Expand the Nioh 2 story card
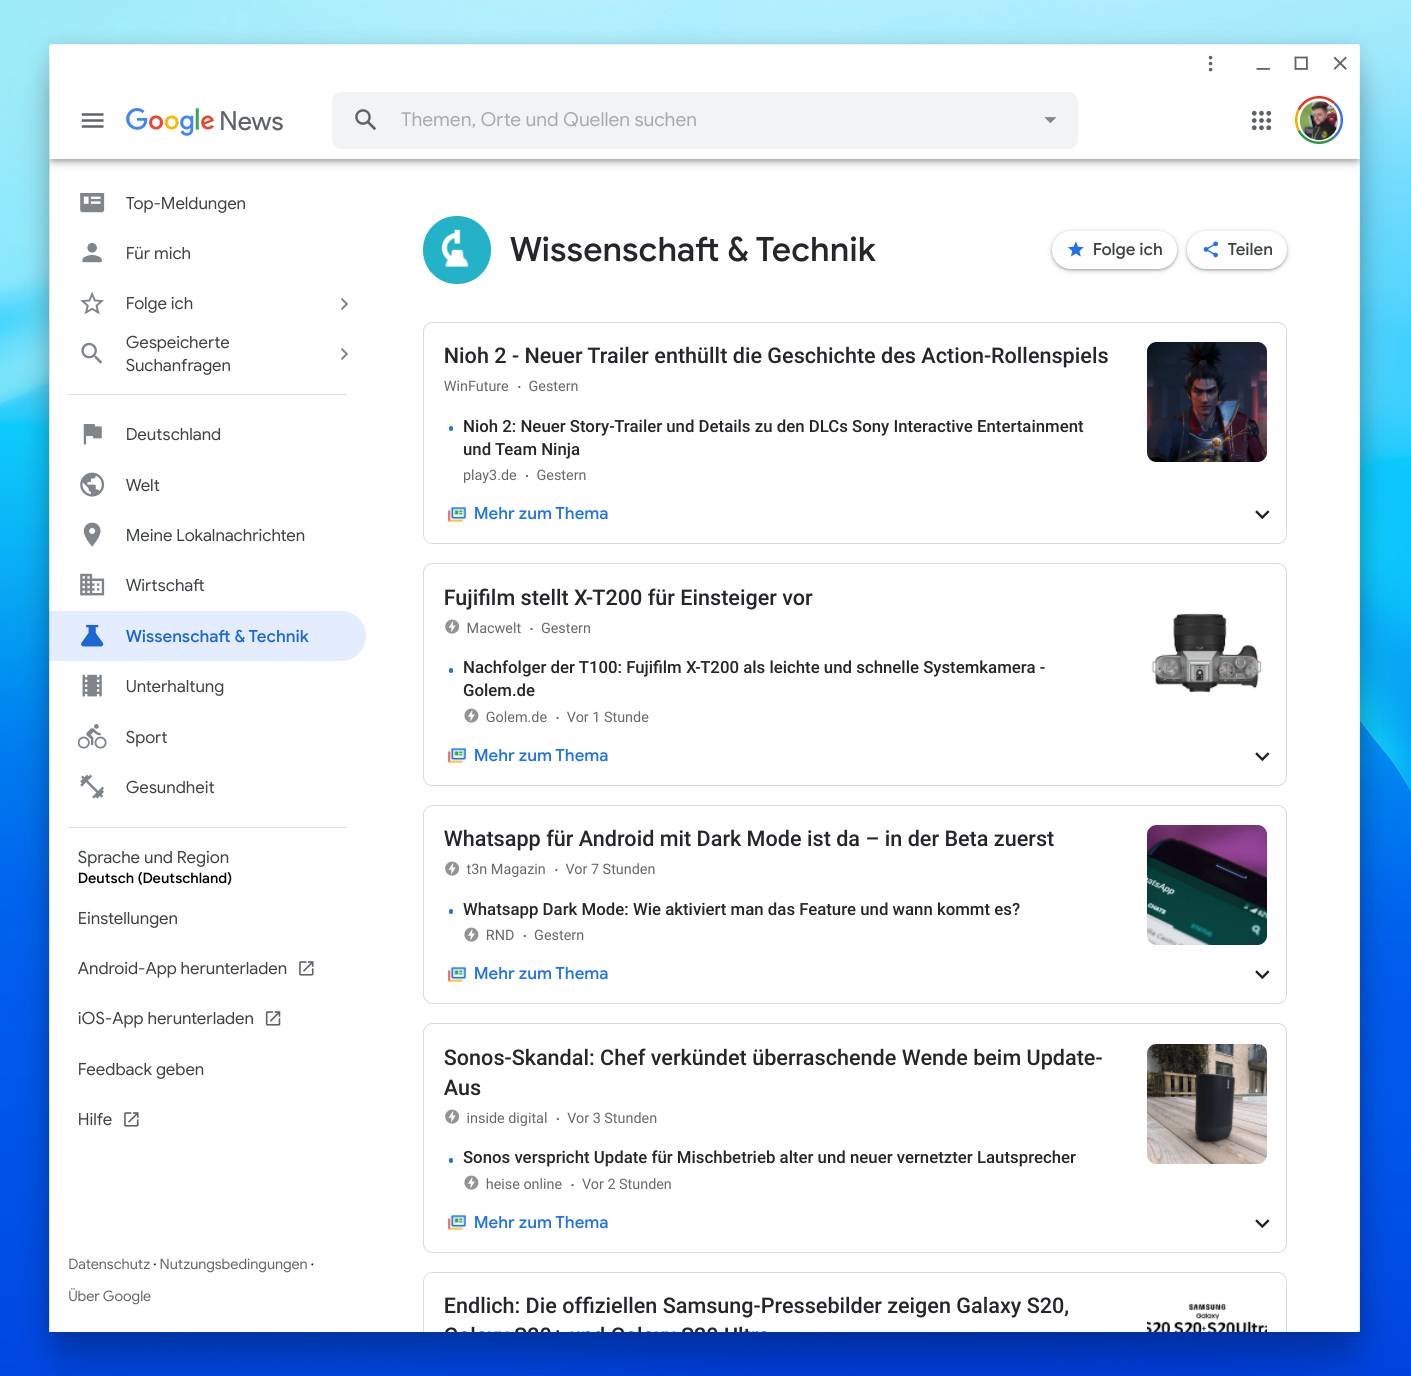 pyautogui.click(x=1262, y=514)
